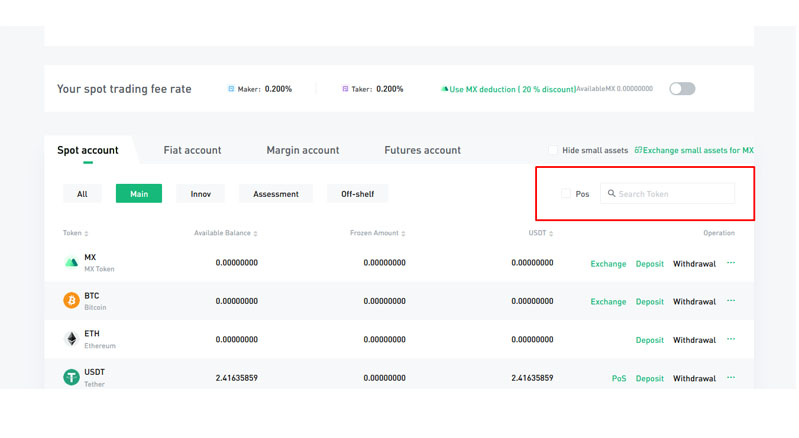Image resolution: width=799 pixels, height=438 pixels.
Task: Select the Innov filter
Action: 200,194
